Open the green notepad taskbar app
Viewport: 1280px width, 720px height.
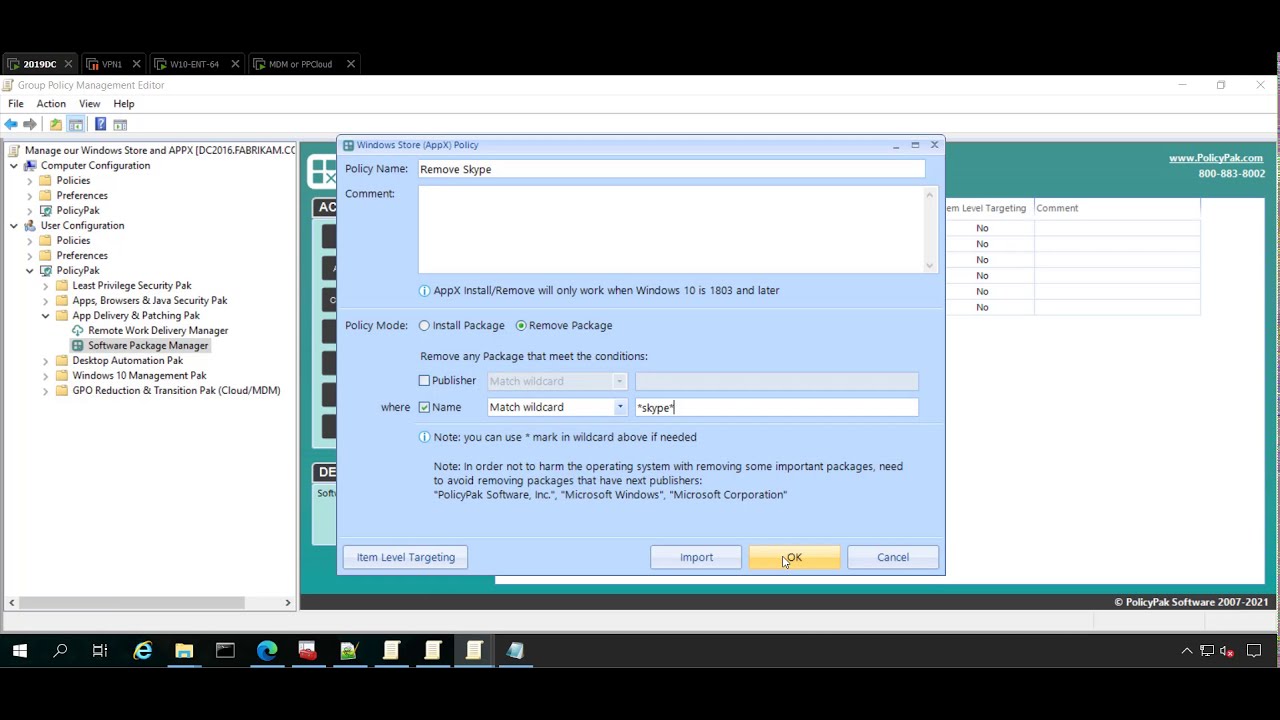pyautogui.click(x=349, y=651)
